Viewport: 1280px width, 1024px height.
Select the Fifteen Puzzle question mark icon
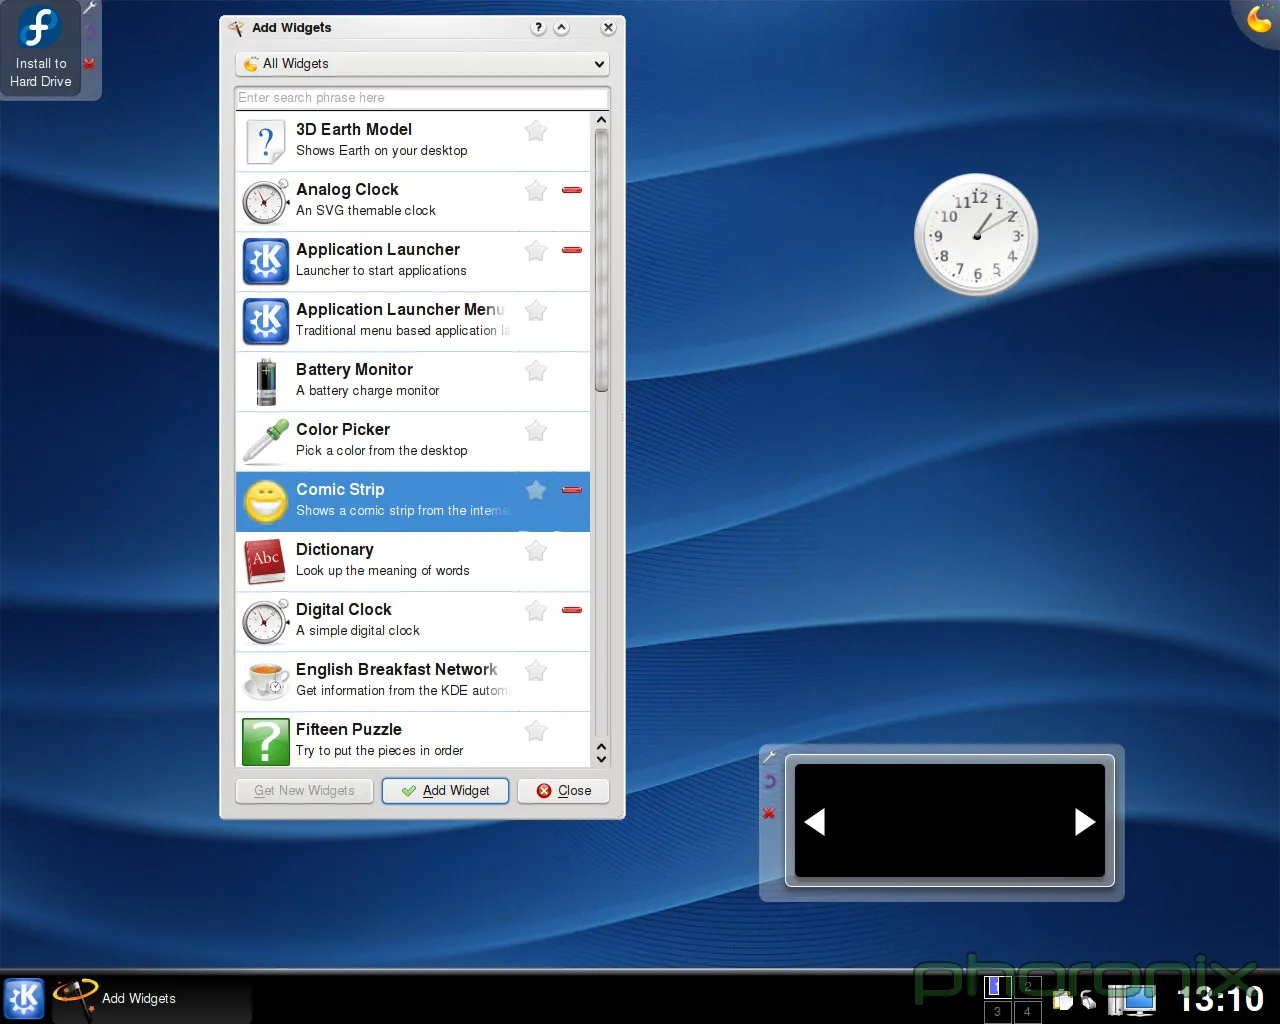click(265, 742)
